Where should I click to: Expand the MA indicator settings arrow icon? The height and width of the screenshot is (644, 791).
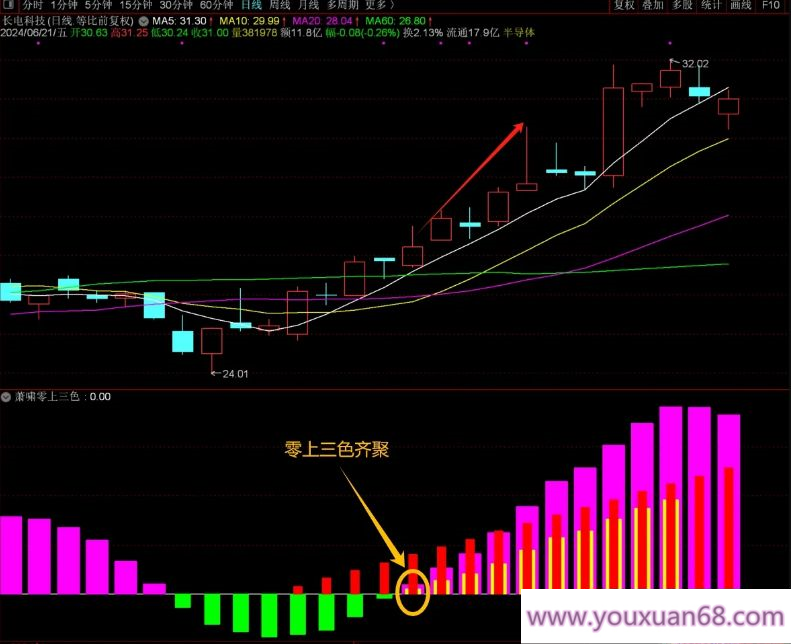144,20
